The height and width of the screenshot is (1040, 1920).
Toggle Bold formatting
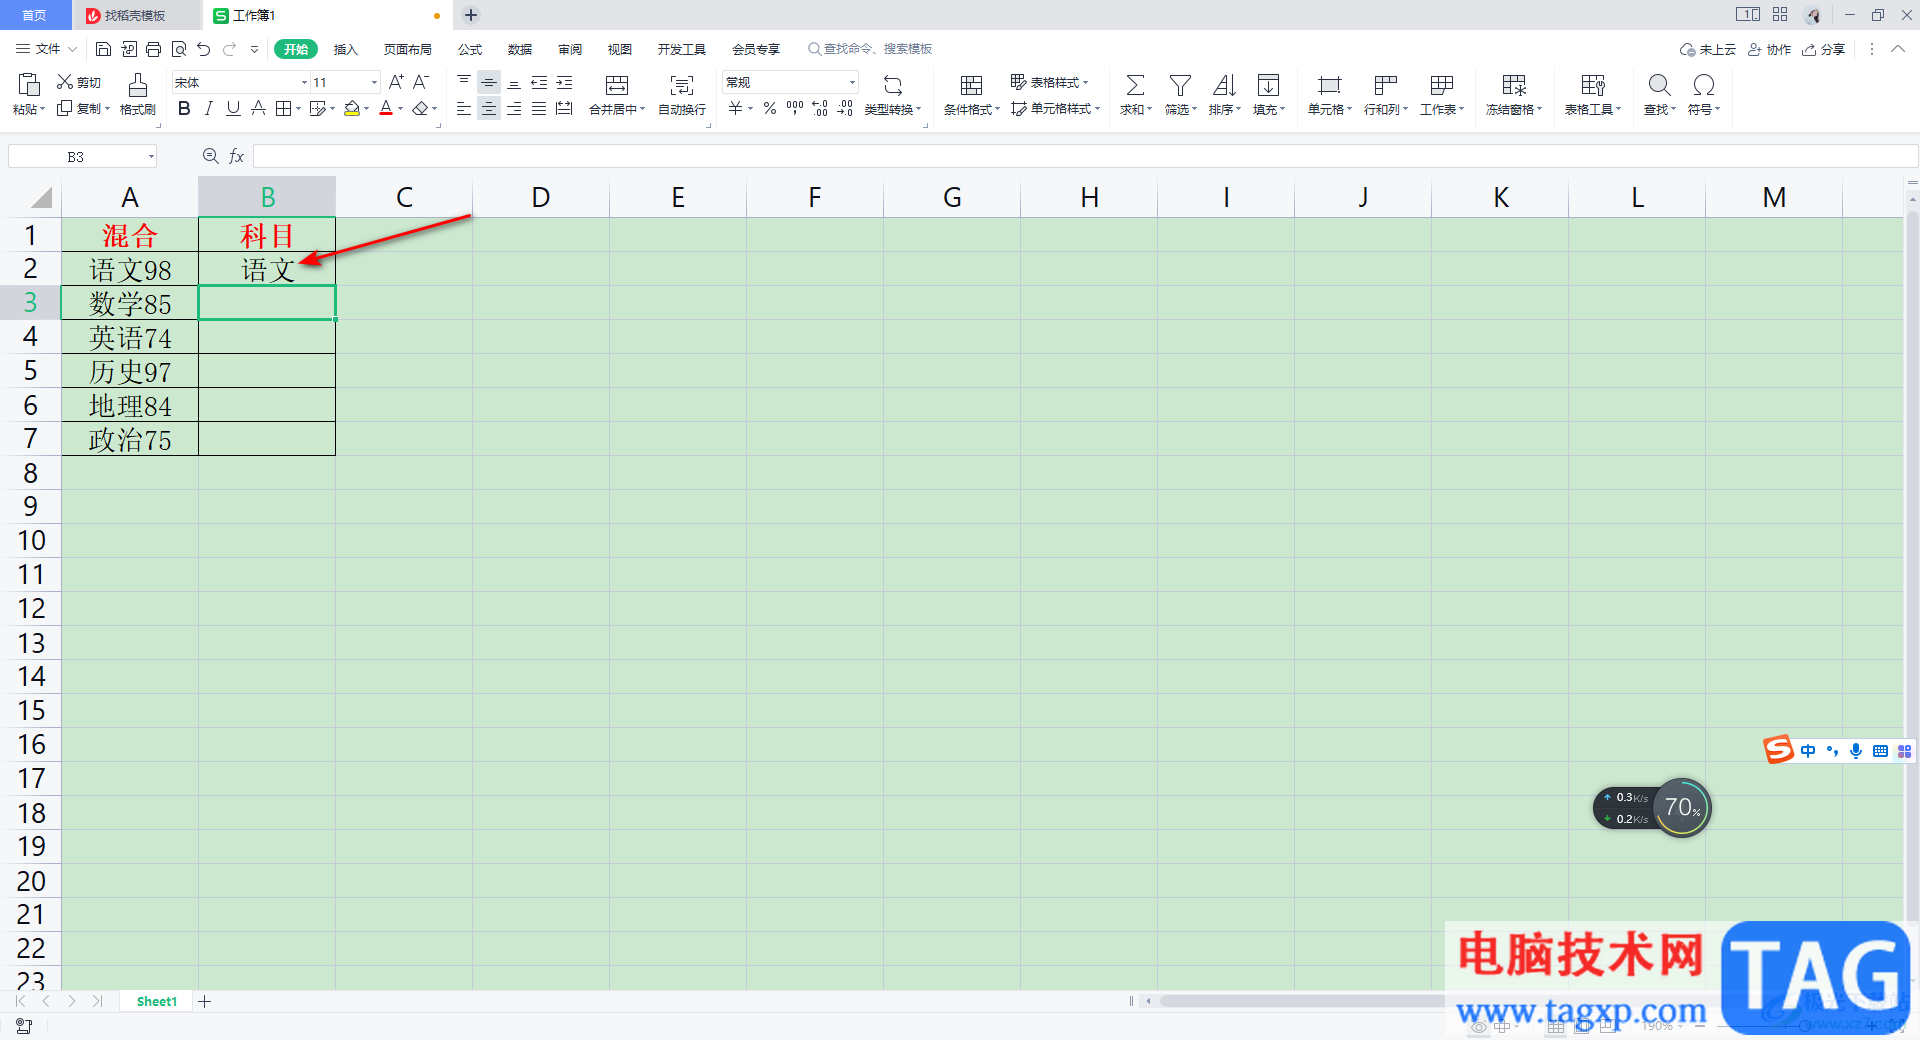(x=184, y=108)
